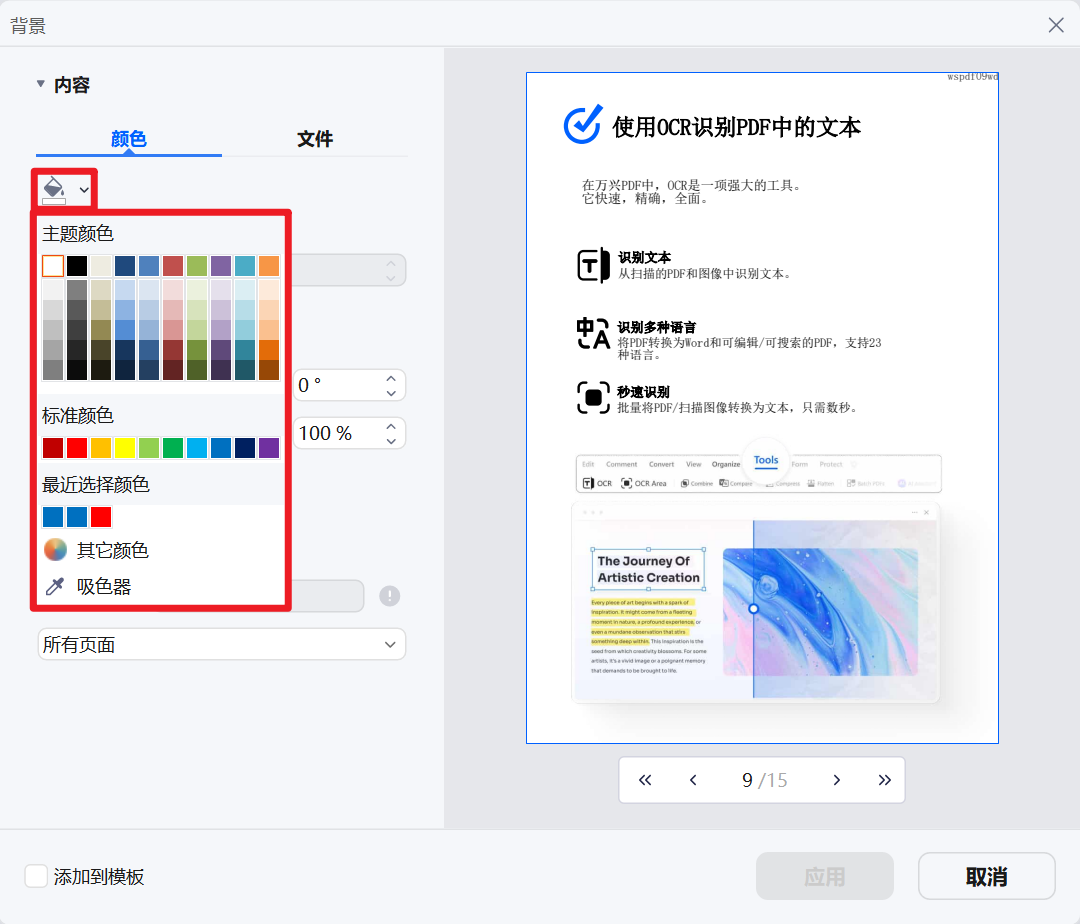Open 其它颜色 via the color wheel icon

[54, 549]
